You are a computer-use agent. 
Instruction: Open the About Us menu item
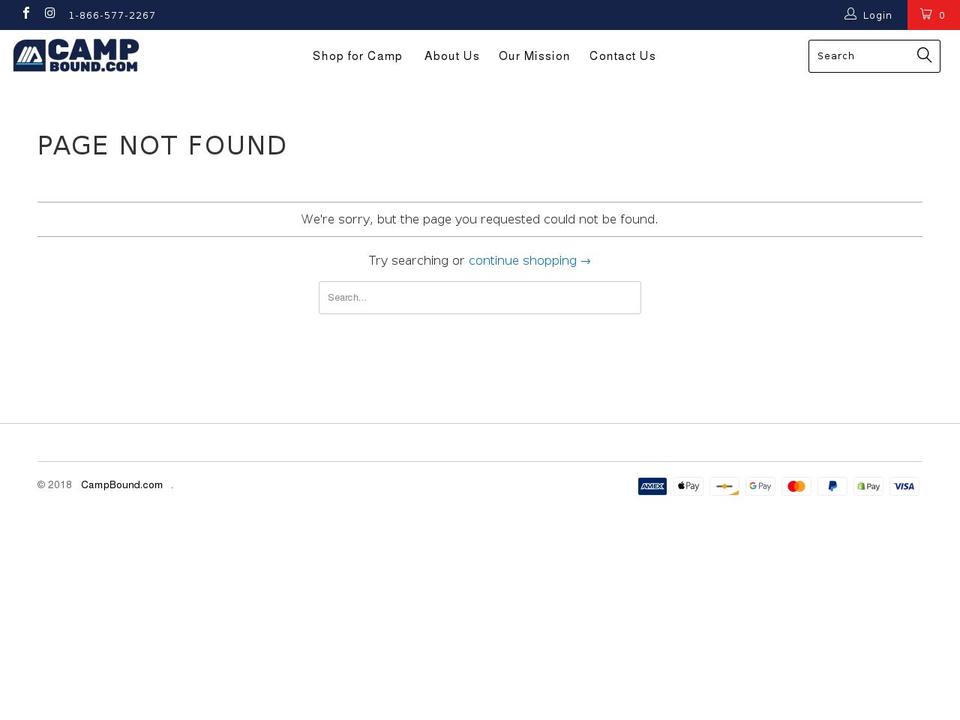pyautogui.click(x=452, y=56)
